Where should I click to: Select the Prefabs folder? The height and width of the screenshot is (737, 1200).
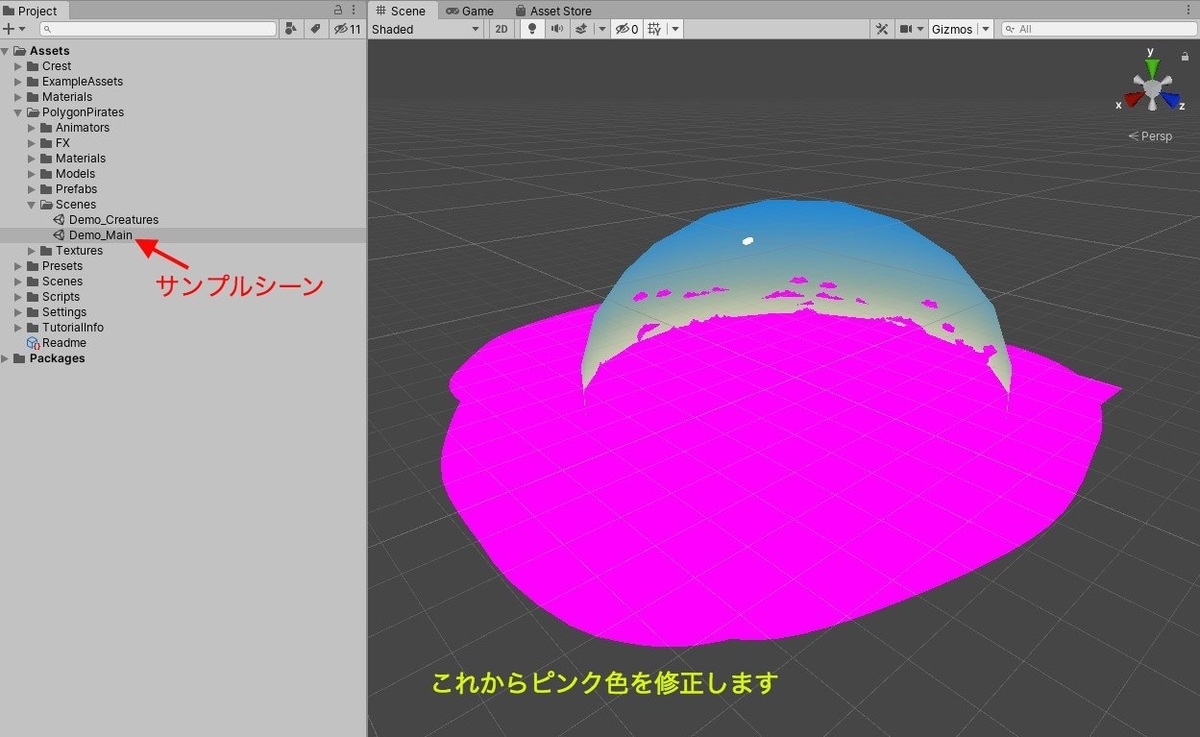pos(76,189)
